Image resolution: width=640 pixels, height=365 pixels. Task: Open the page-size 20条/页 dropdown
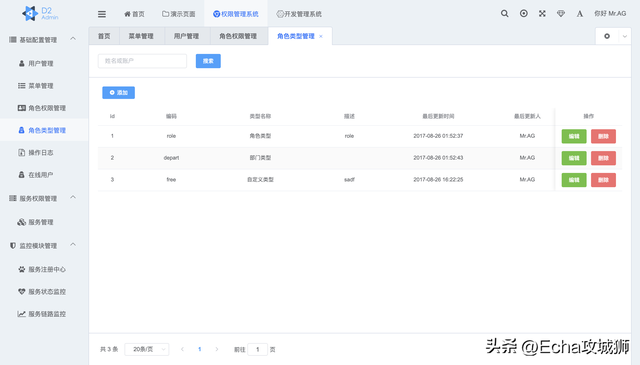tap(147, 349)
